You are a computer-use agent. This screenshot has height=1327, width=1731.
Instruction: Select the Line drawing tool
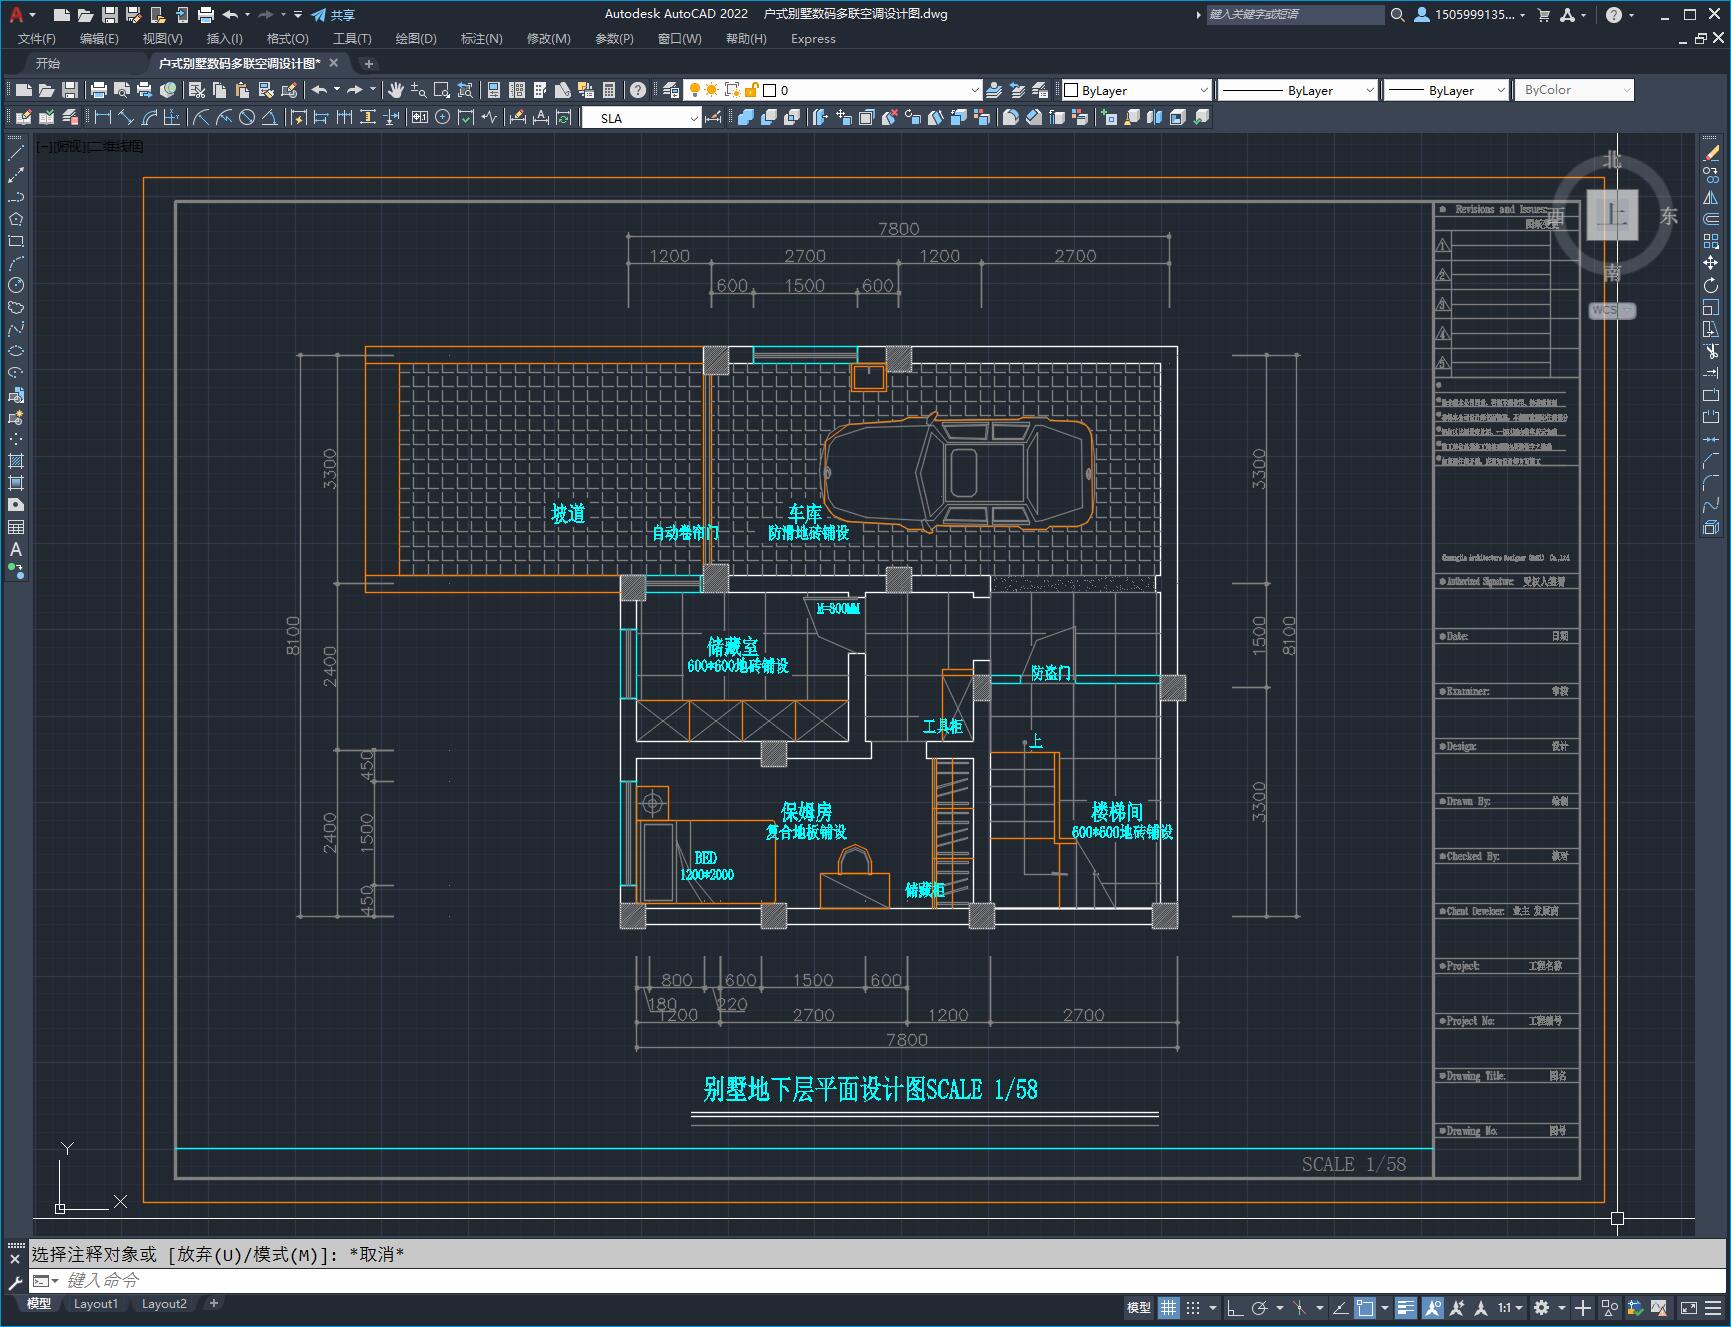click(16, 153)
